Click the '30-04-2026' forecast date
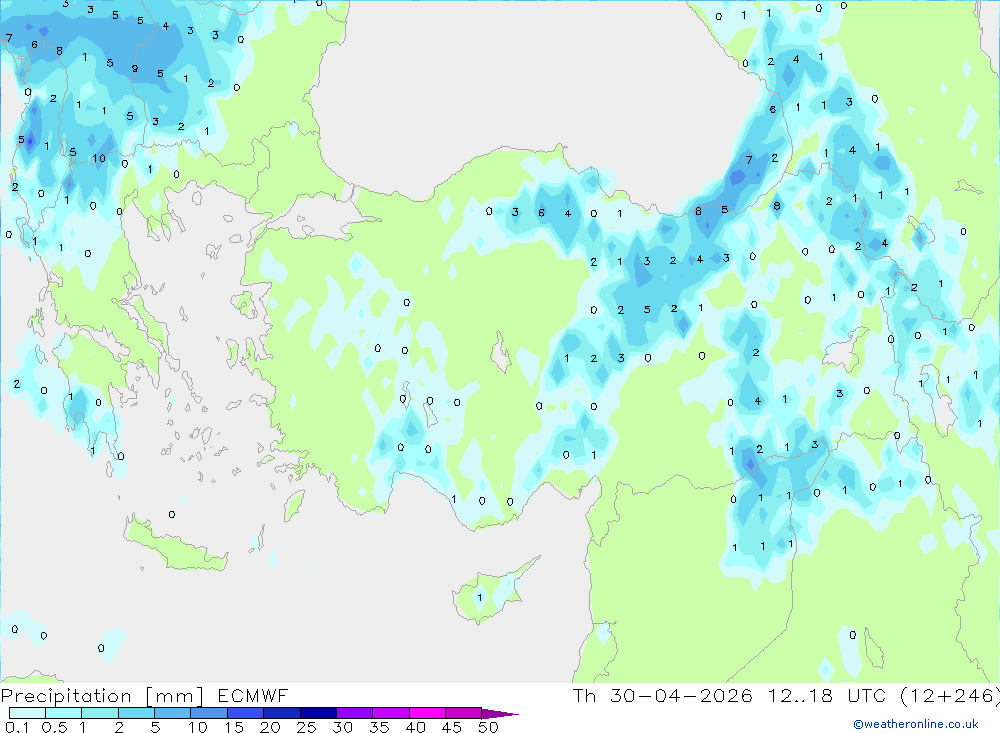 pyautogui.click(x=681, y=695)
